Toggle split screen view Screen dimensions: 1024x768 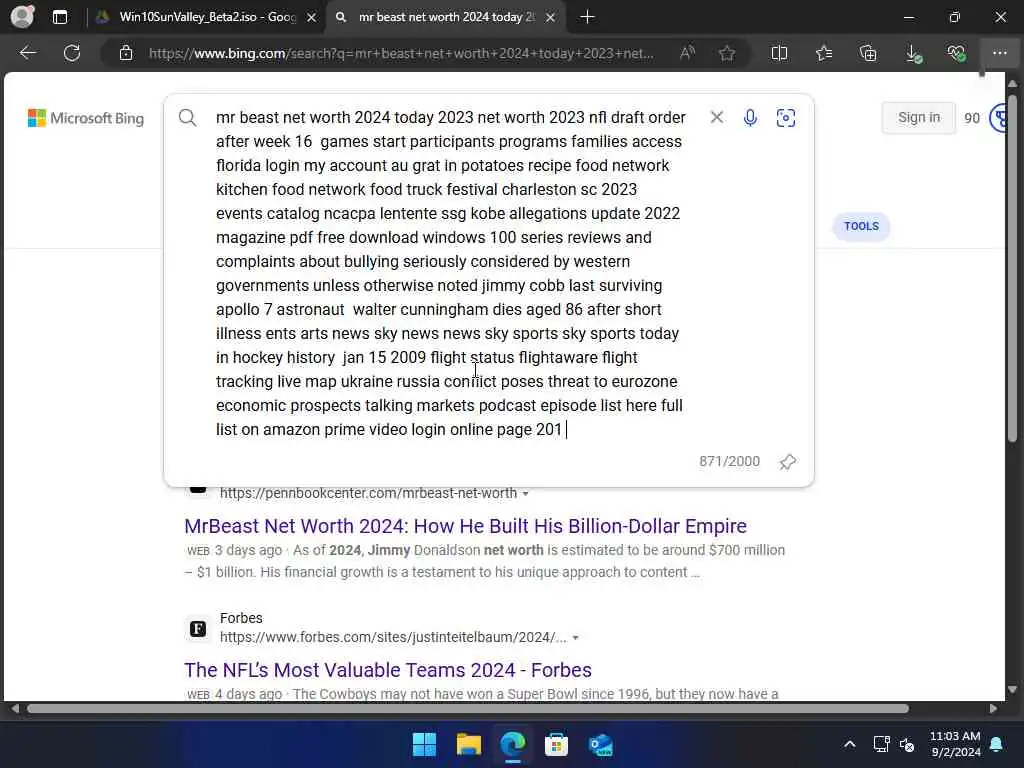tap(779, 53)
